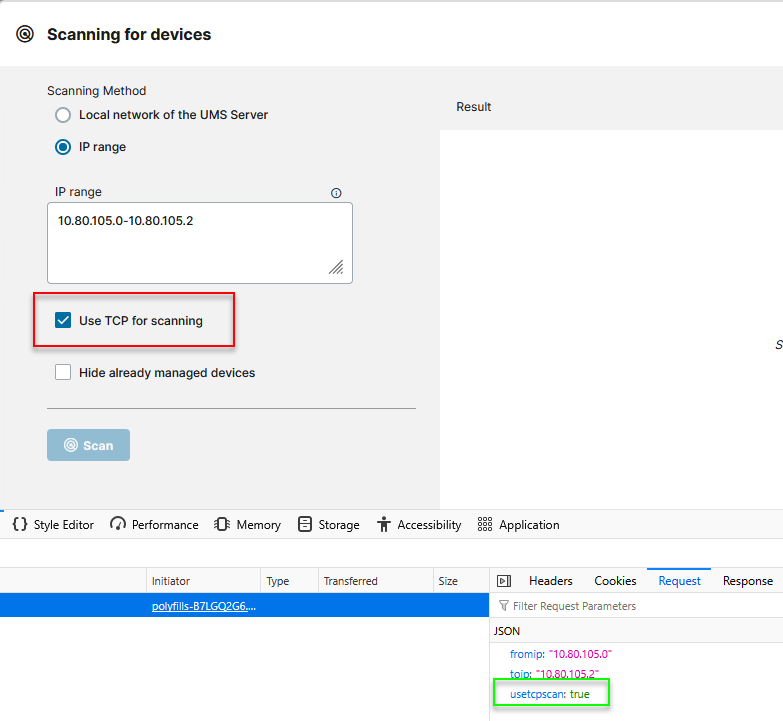The width and height of the screenshot is (783, 721).
Task: Click the Transferred column header
Action: pos(376,581)
